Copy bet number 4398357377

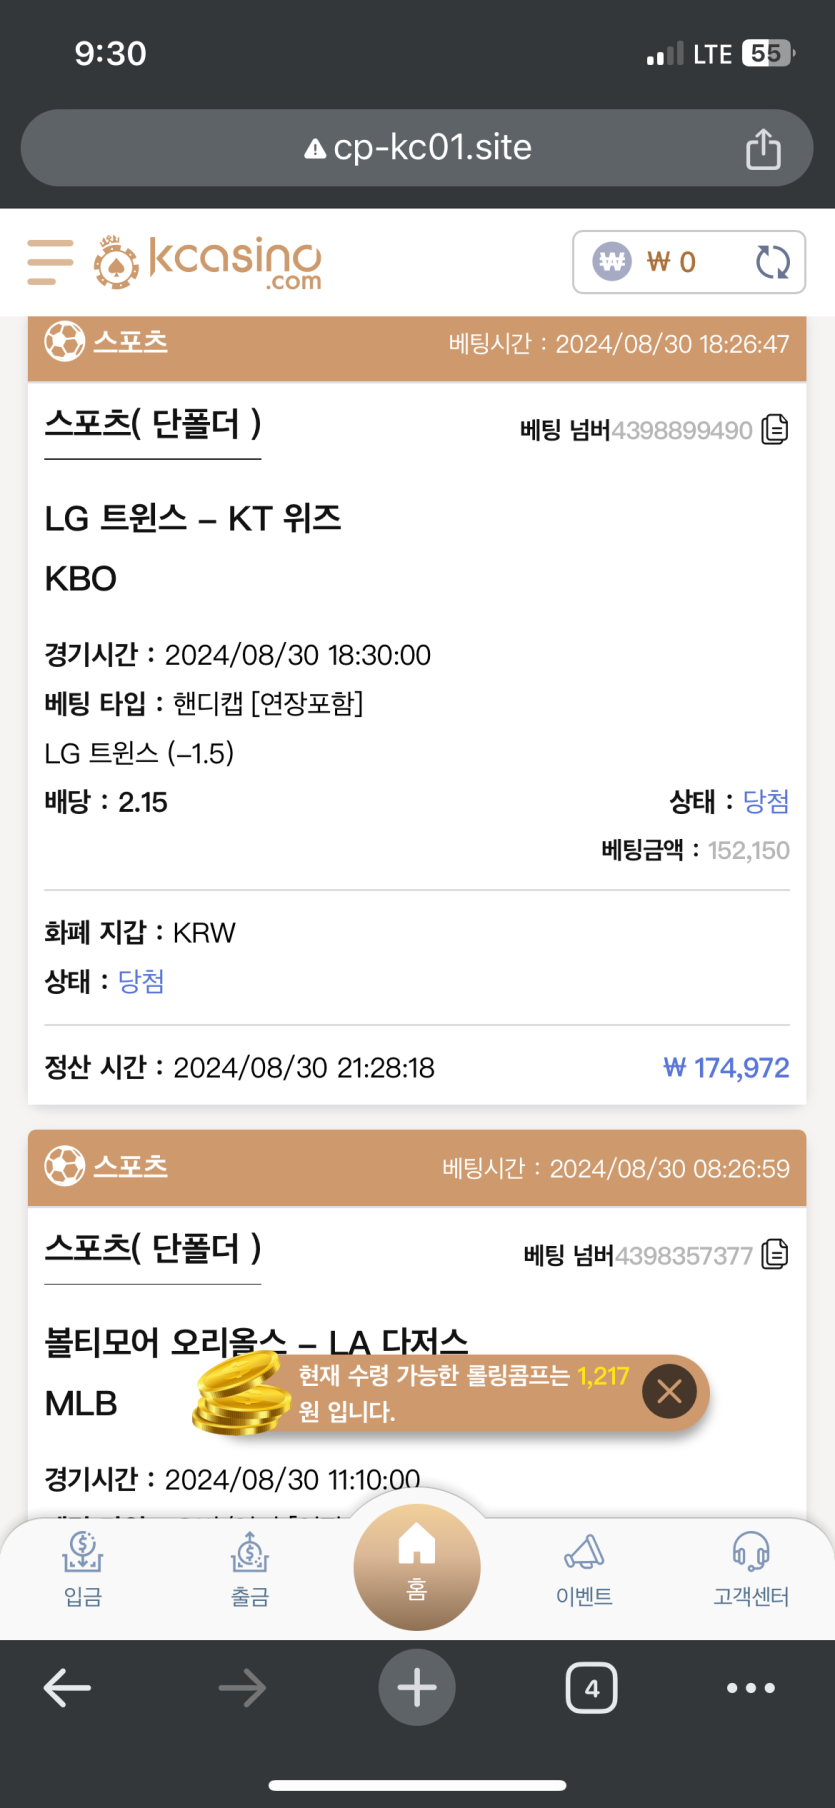click(x=775, y=1254)
